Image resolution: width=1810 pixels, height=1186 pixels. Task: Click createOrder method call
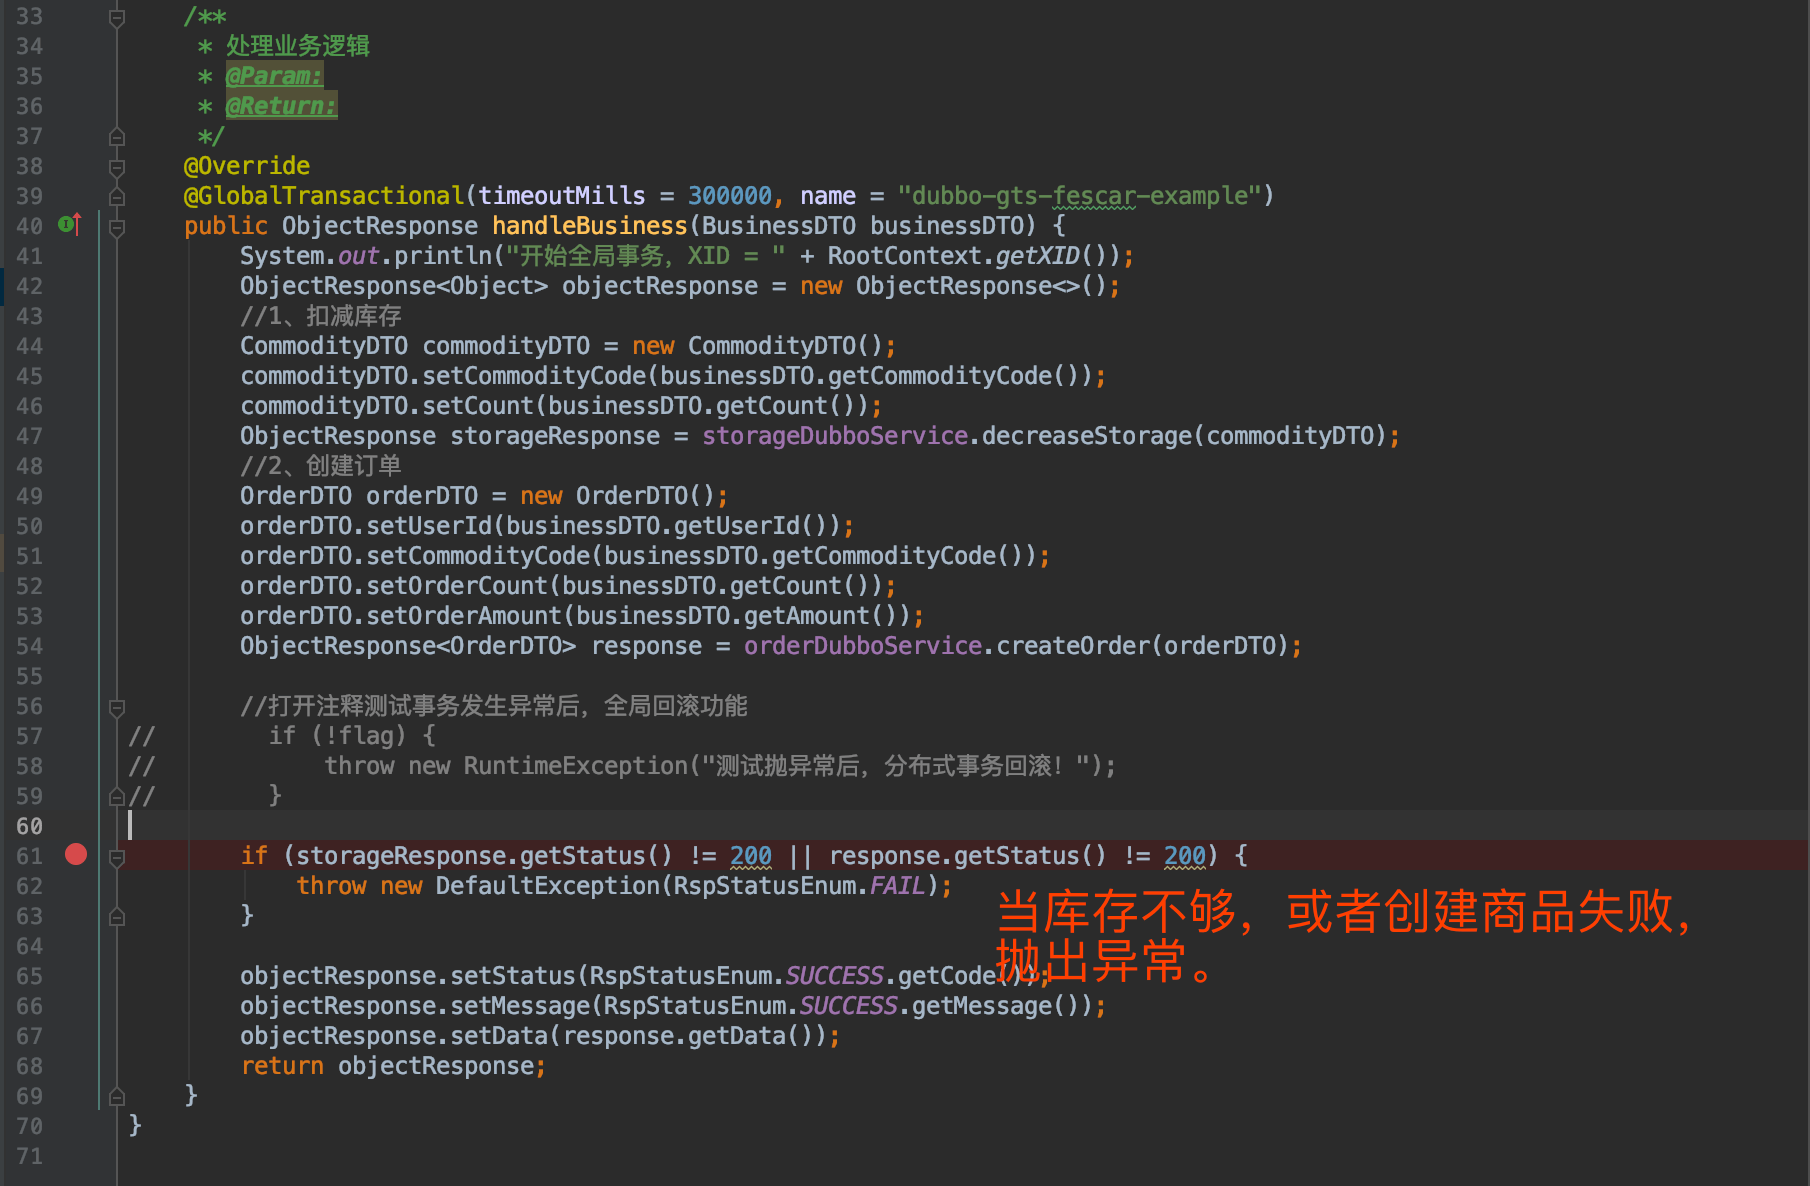(x=1073, y=646)
